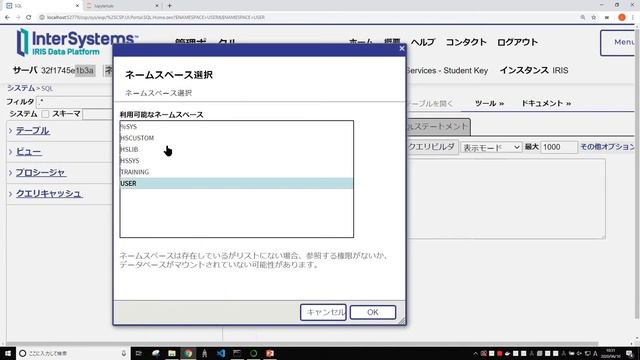Click the クエリビルダ button
The width and height of the screenshot is (640, 360).
point(432,147)
